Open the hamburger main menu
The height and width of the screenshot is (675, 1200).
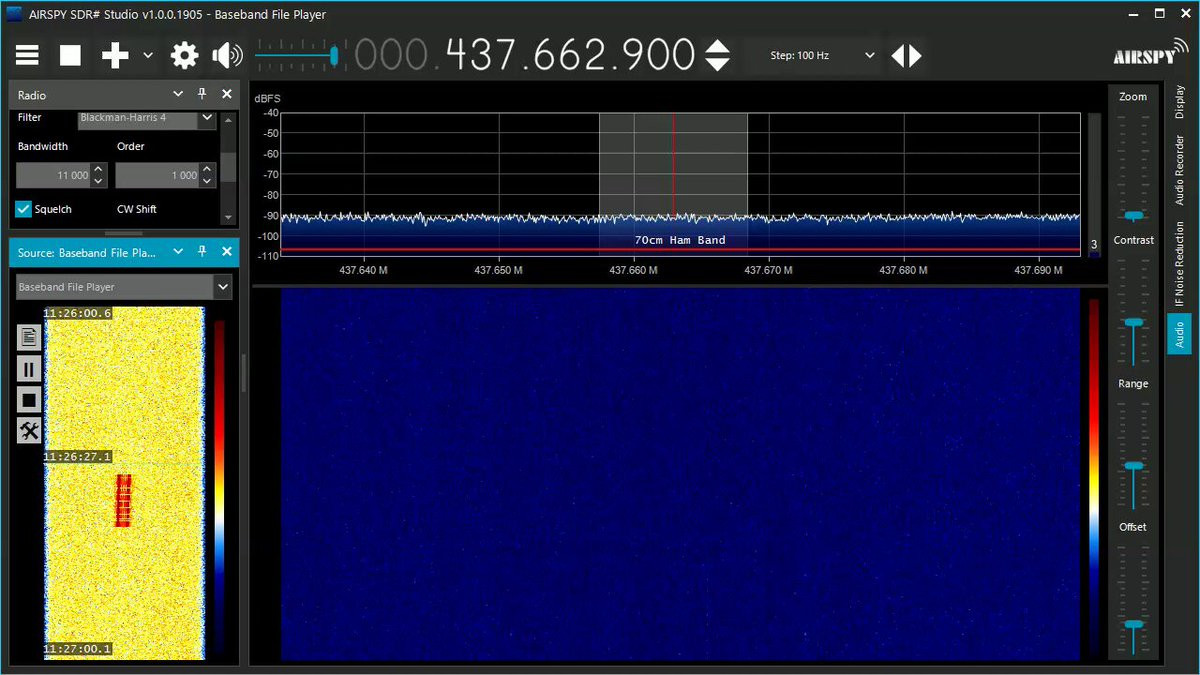coord(27,55)
